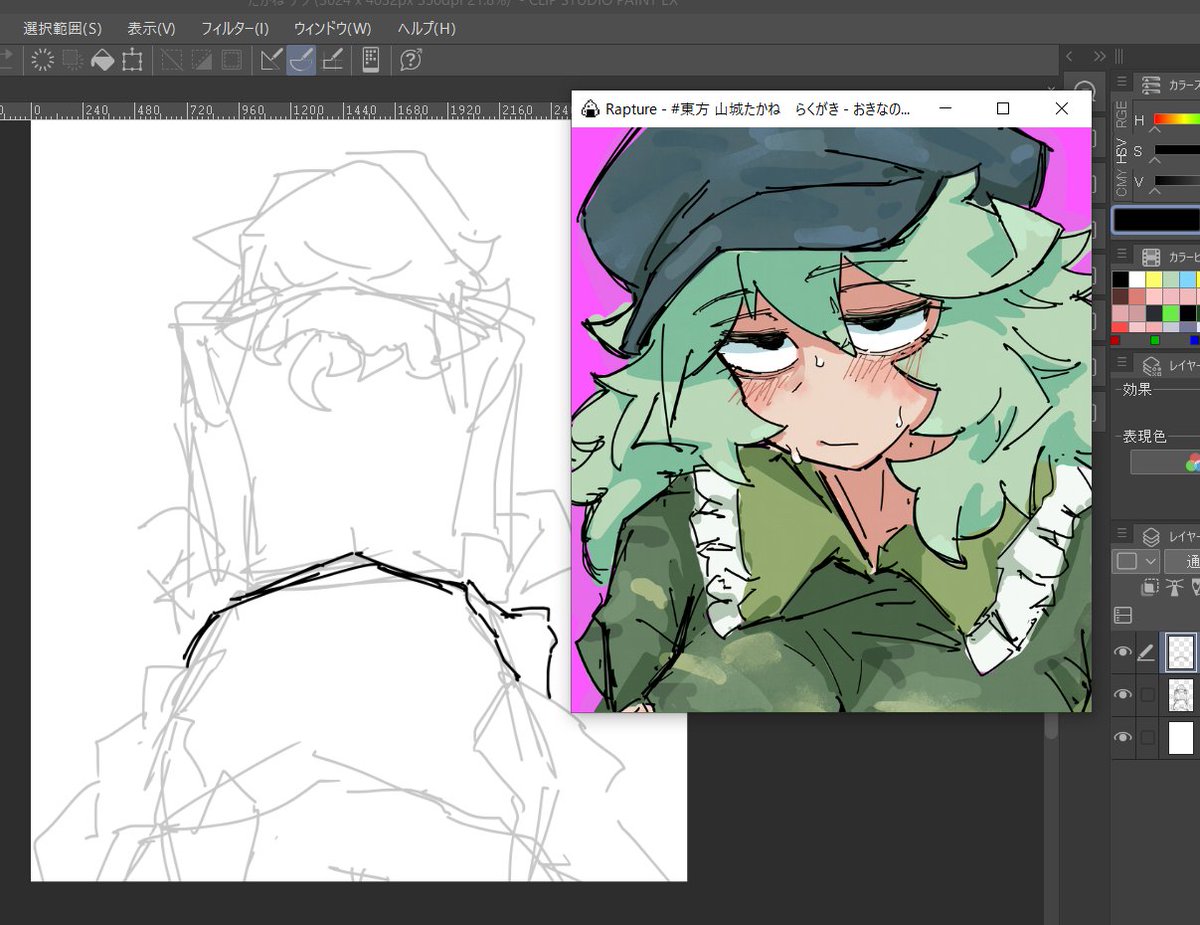Viewport: 1200px width, 925px height.
Task: Click the current black color bar
Action: [1157, 220]
